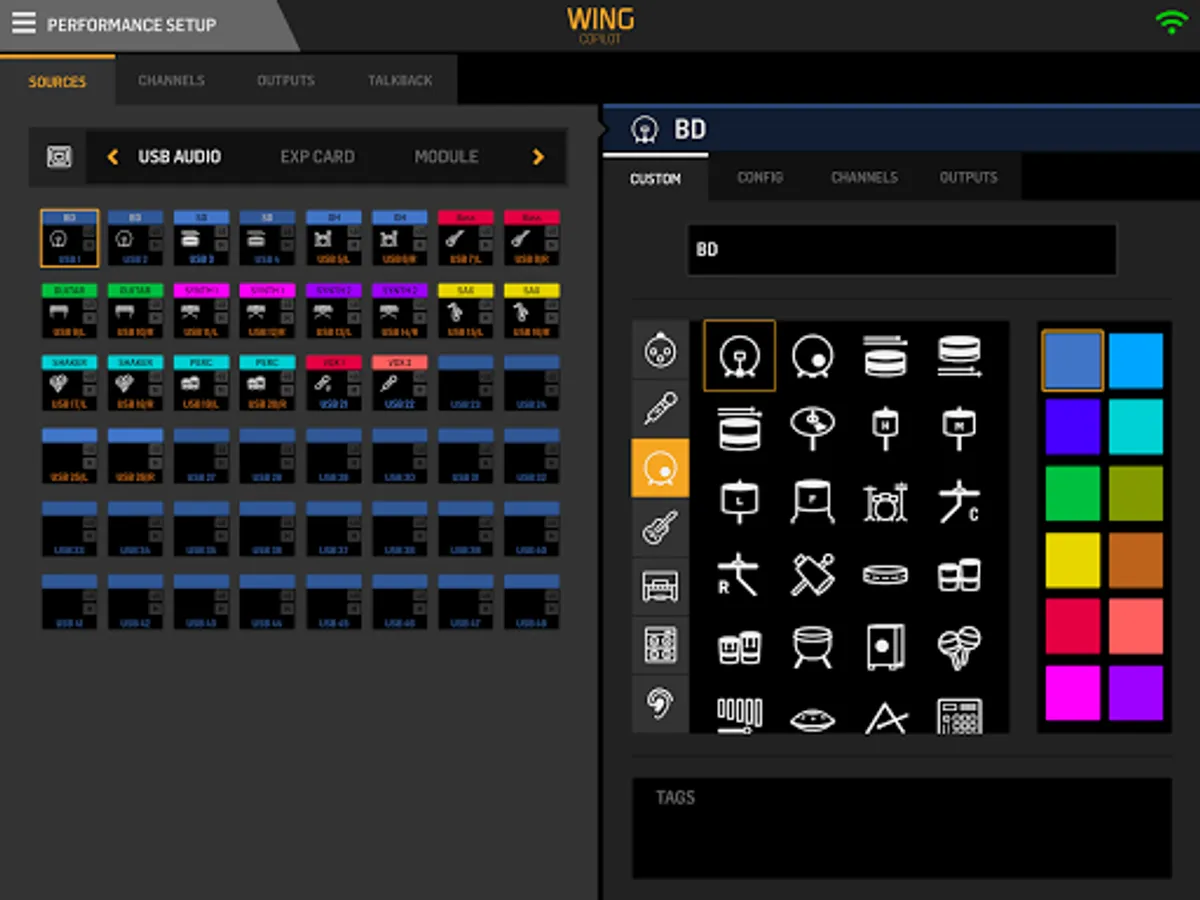
Task: Switch to the Channels tab at top
Action: (x=171, y=80)
